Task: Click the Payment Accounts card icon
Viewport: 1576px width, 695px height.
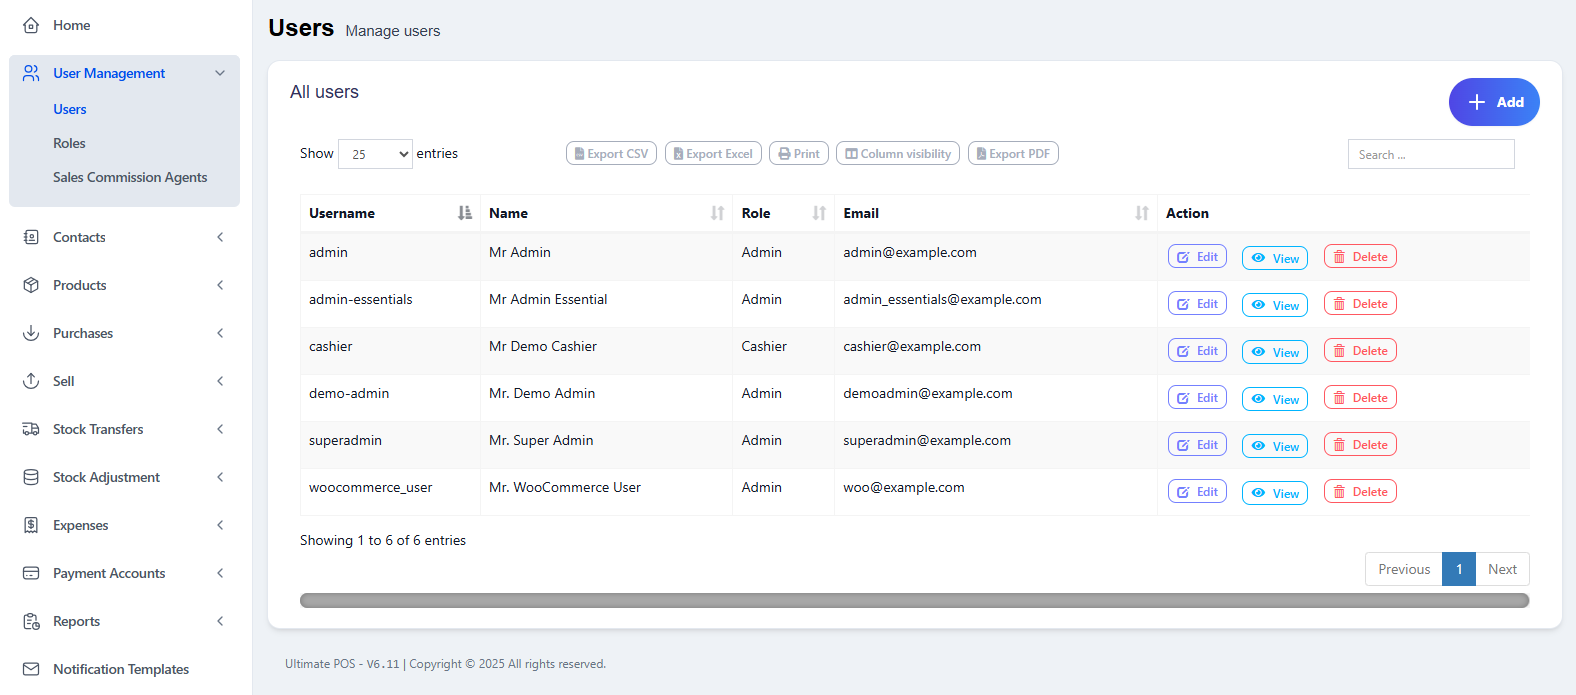Action: 31,573
